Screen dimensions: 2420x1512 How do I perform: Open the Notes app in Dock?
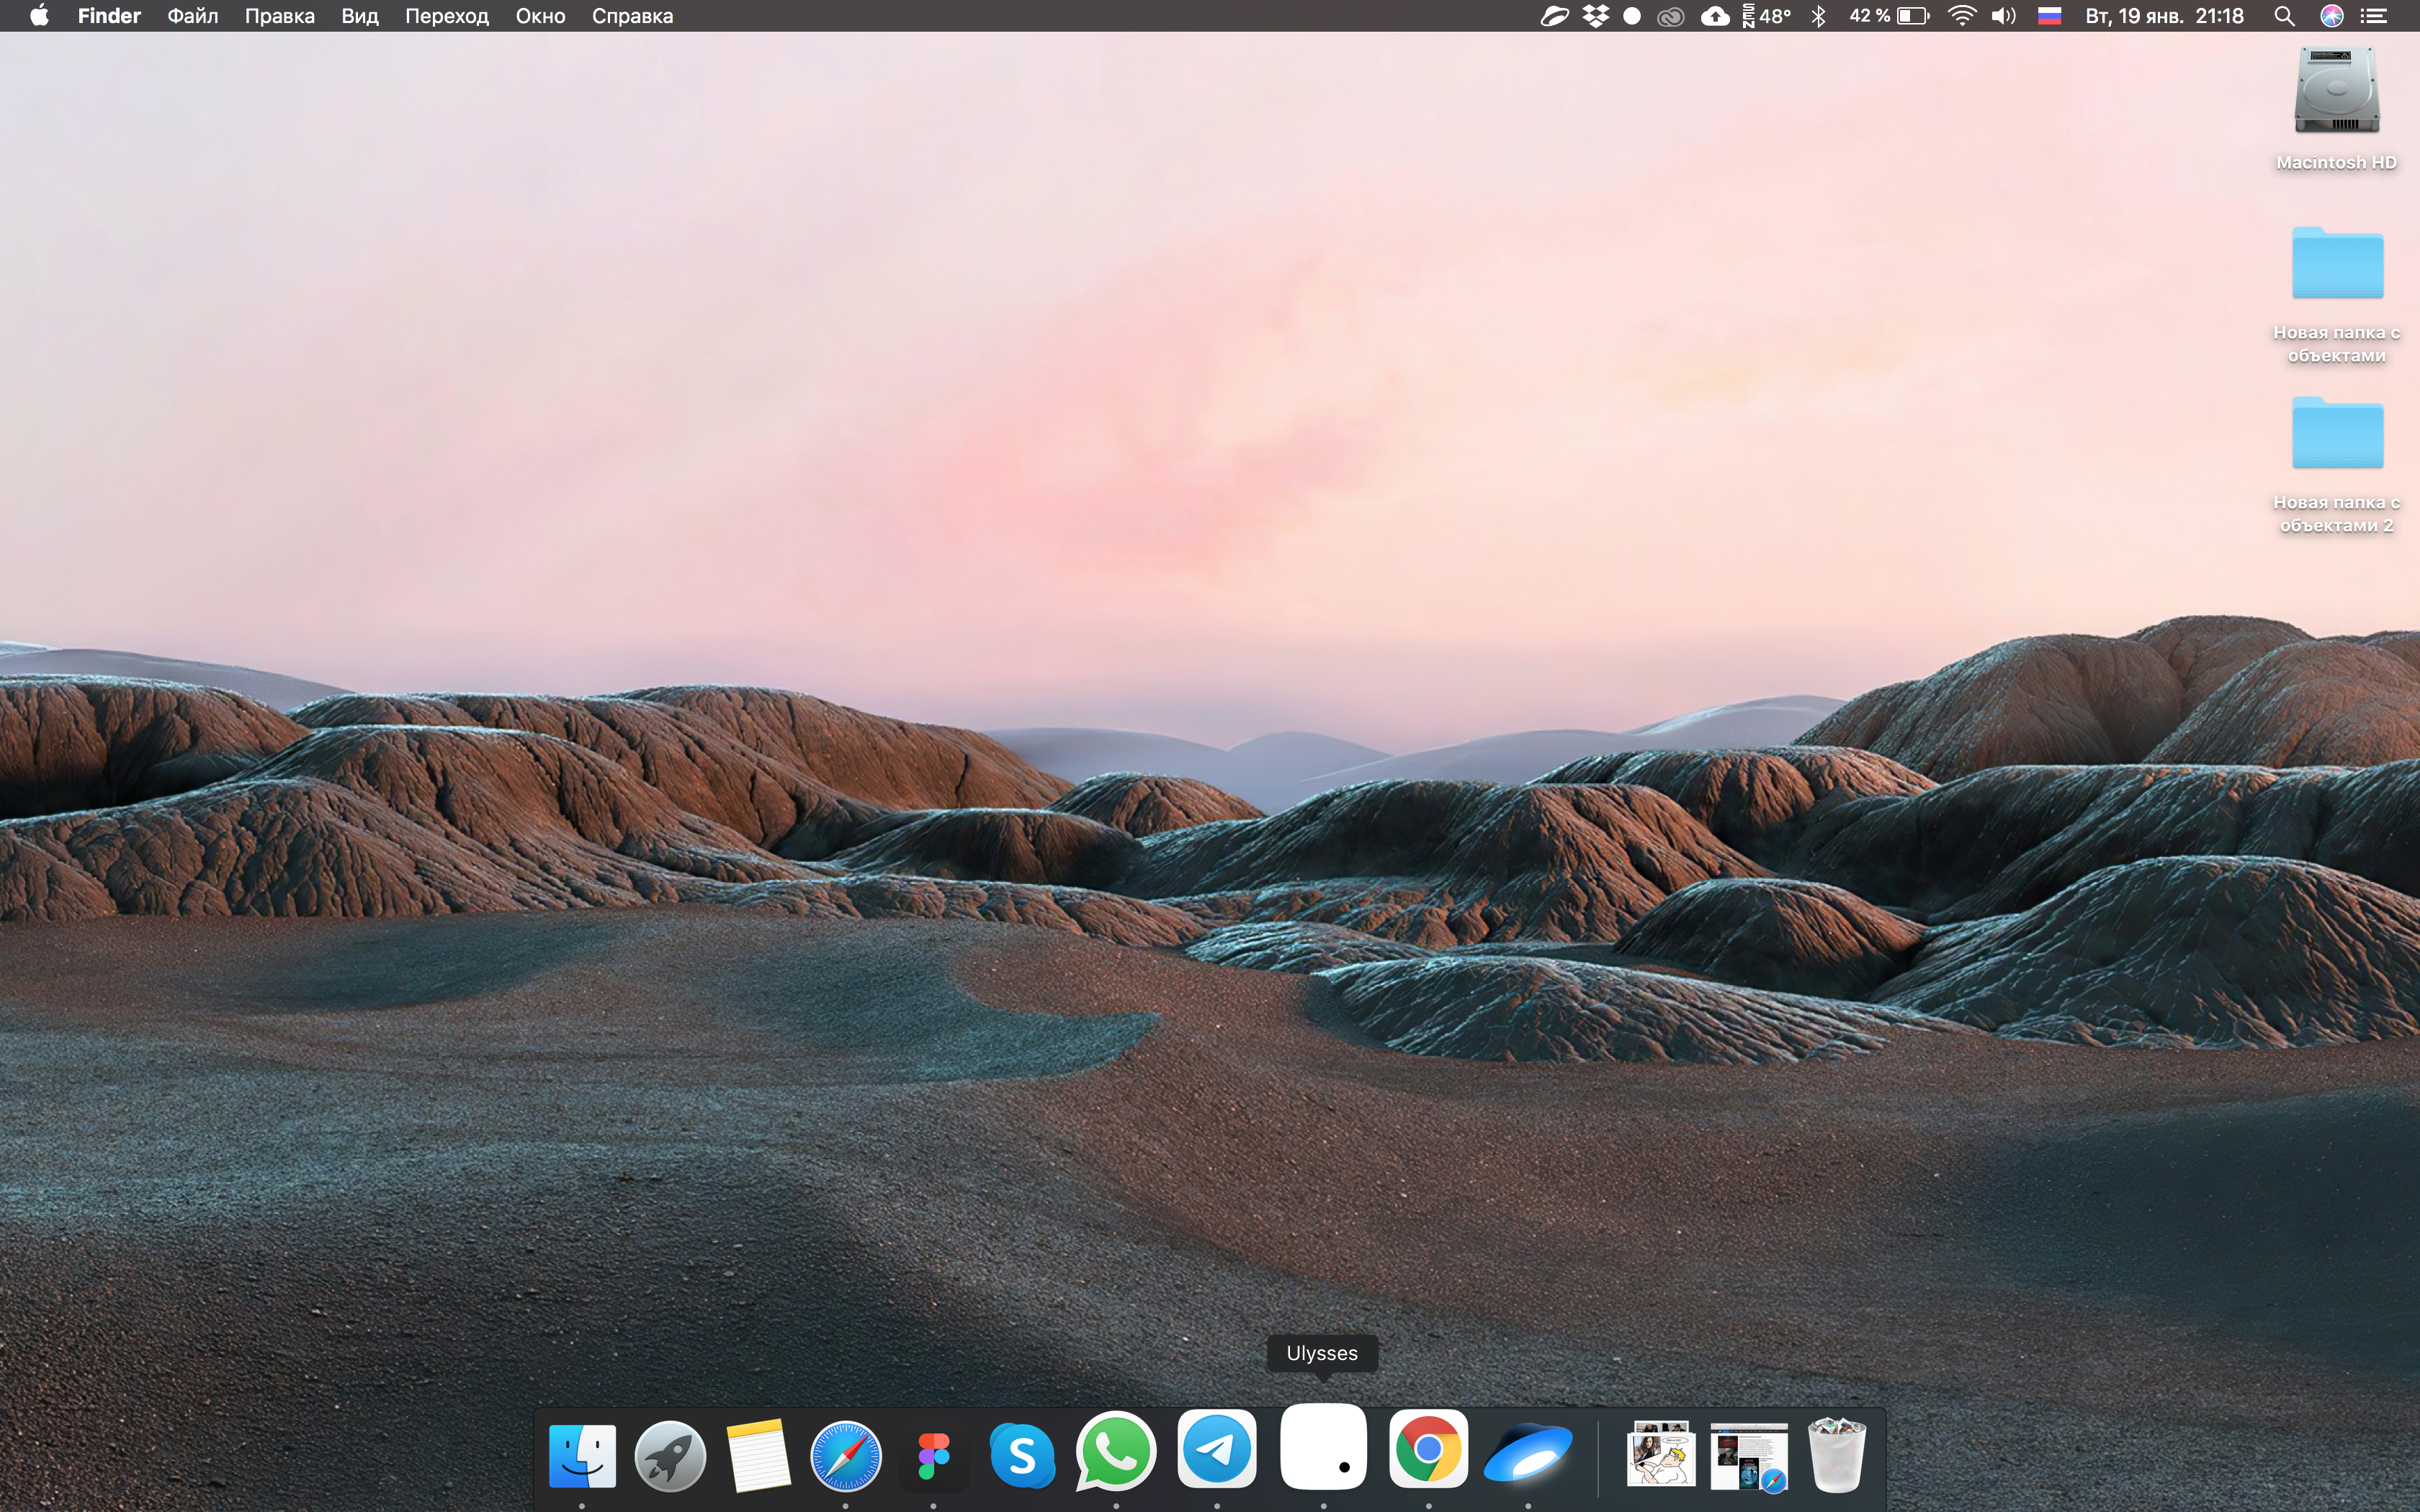(758, 1456)
